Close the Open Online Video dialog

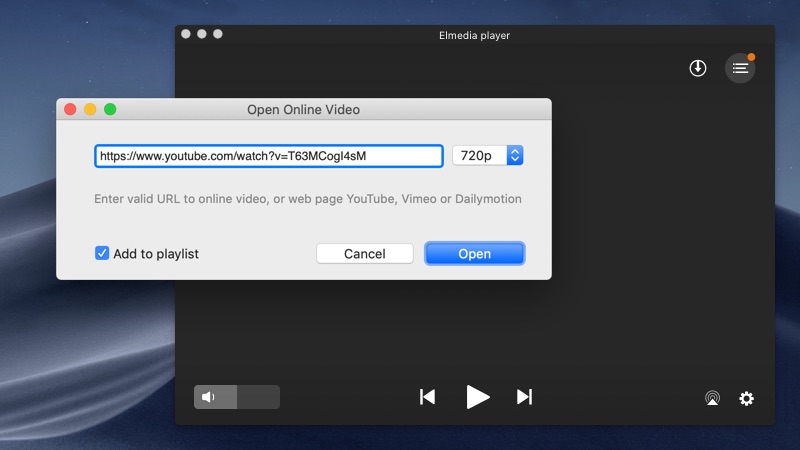pyautogui.click(x=70, y=109)
